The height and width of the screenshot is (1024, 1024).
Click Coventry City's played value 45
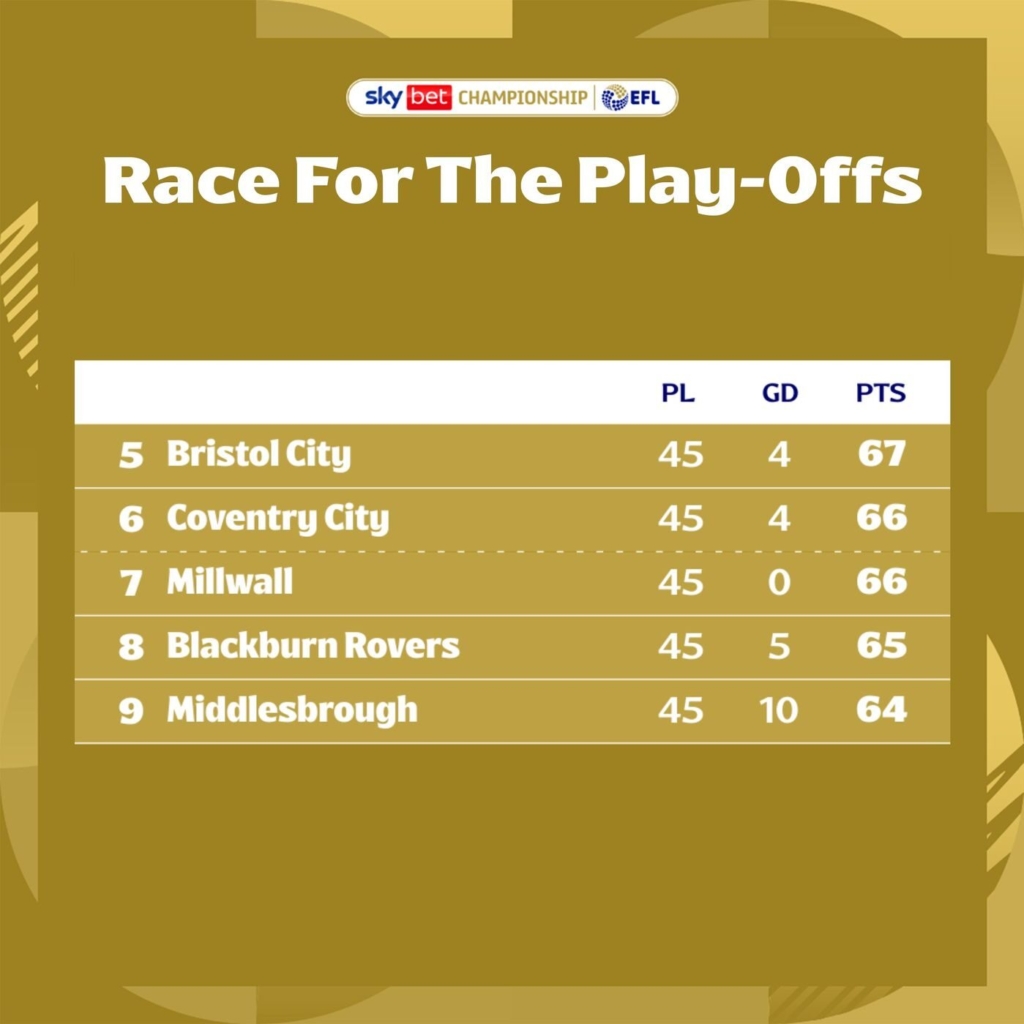click(x=680, y=519)
